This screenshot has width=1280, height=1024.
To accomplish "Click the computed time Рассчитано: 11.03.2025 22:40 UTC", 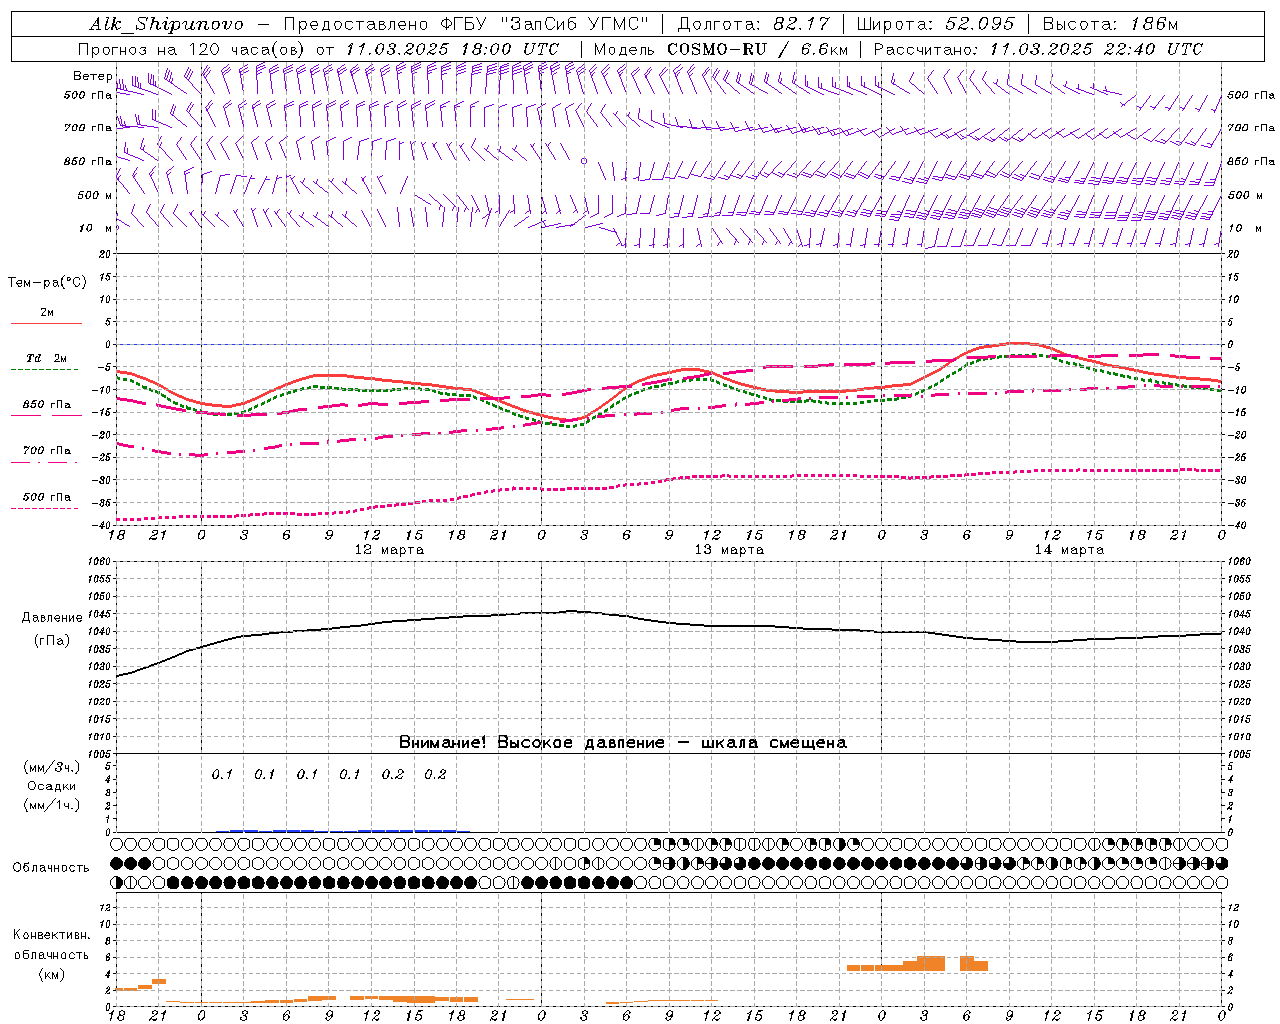I will (1038, 49).
